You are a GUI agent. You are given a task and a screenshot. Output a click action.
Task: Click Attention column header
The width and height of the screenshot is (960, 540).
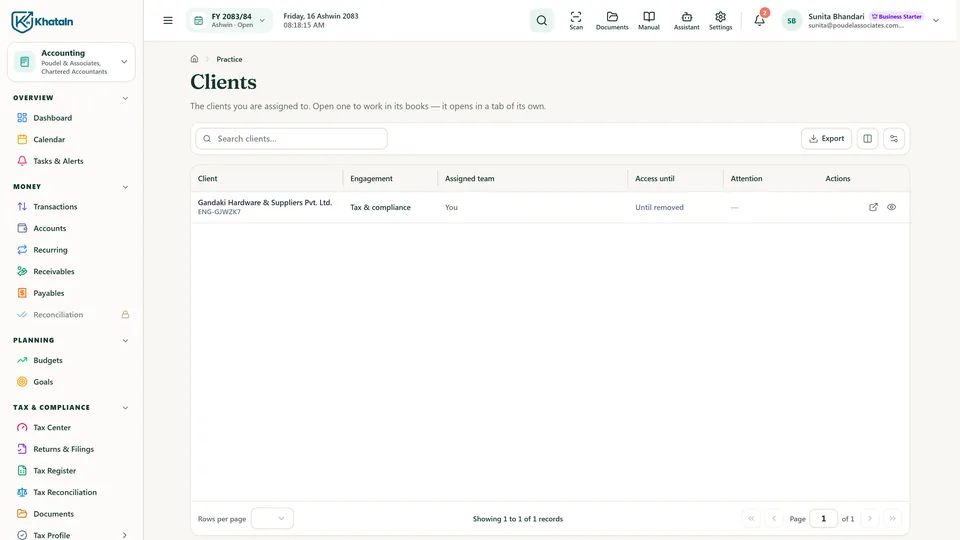pos(746,179)
